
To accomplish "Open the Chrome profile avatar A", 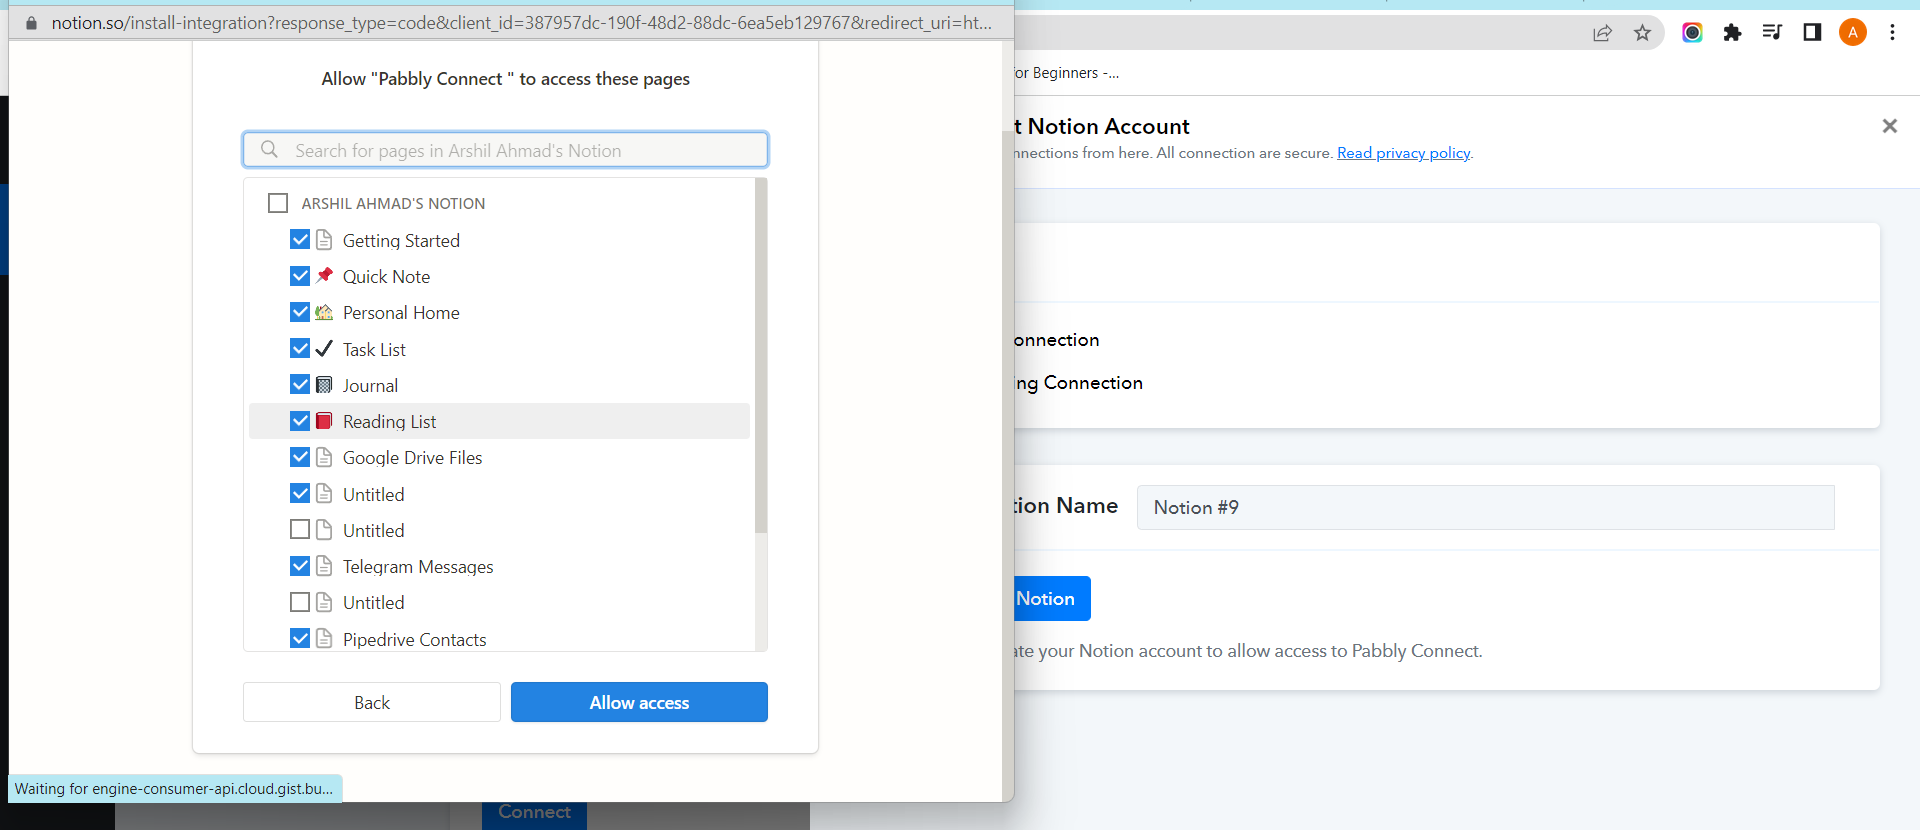I will pyautogui.click(x=1852, y=33).
